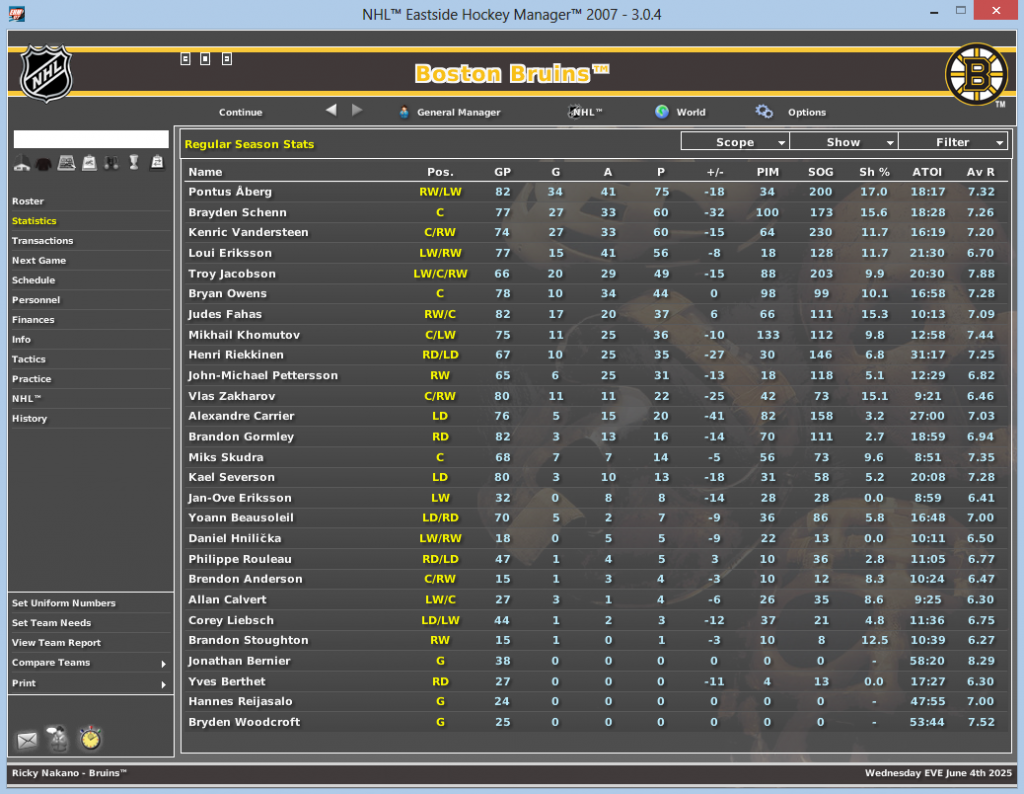Click the middle square header layout icon
The width and height of the screenshot is (1024, 794).
tap(205, 59)
